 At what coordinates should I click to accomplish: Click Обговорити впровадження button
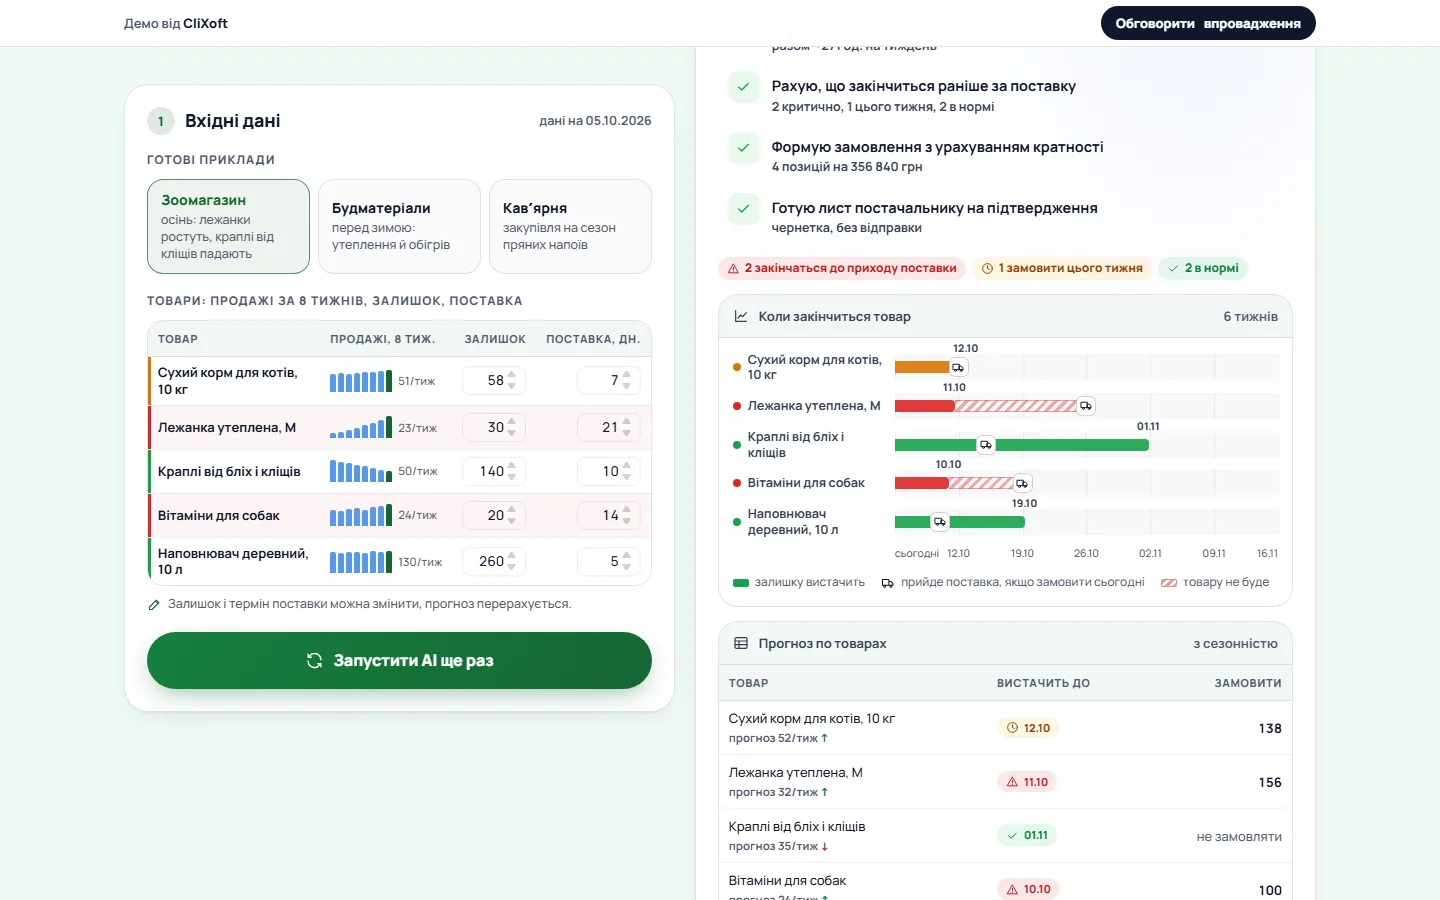(x=1208, y=23)
